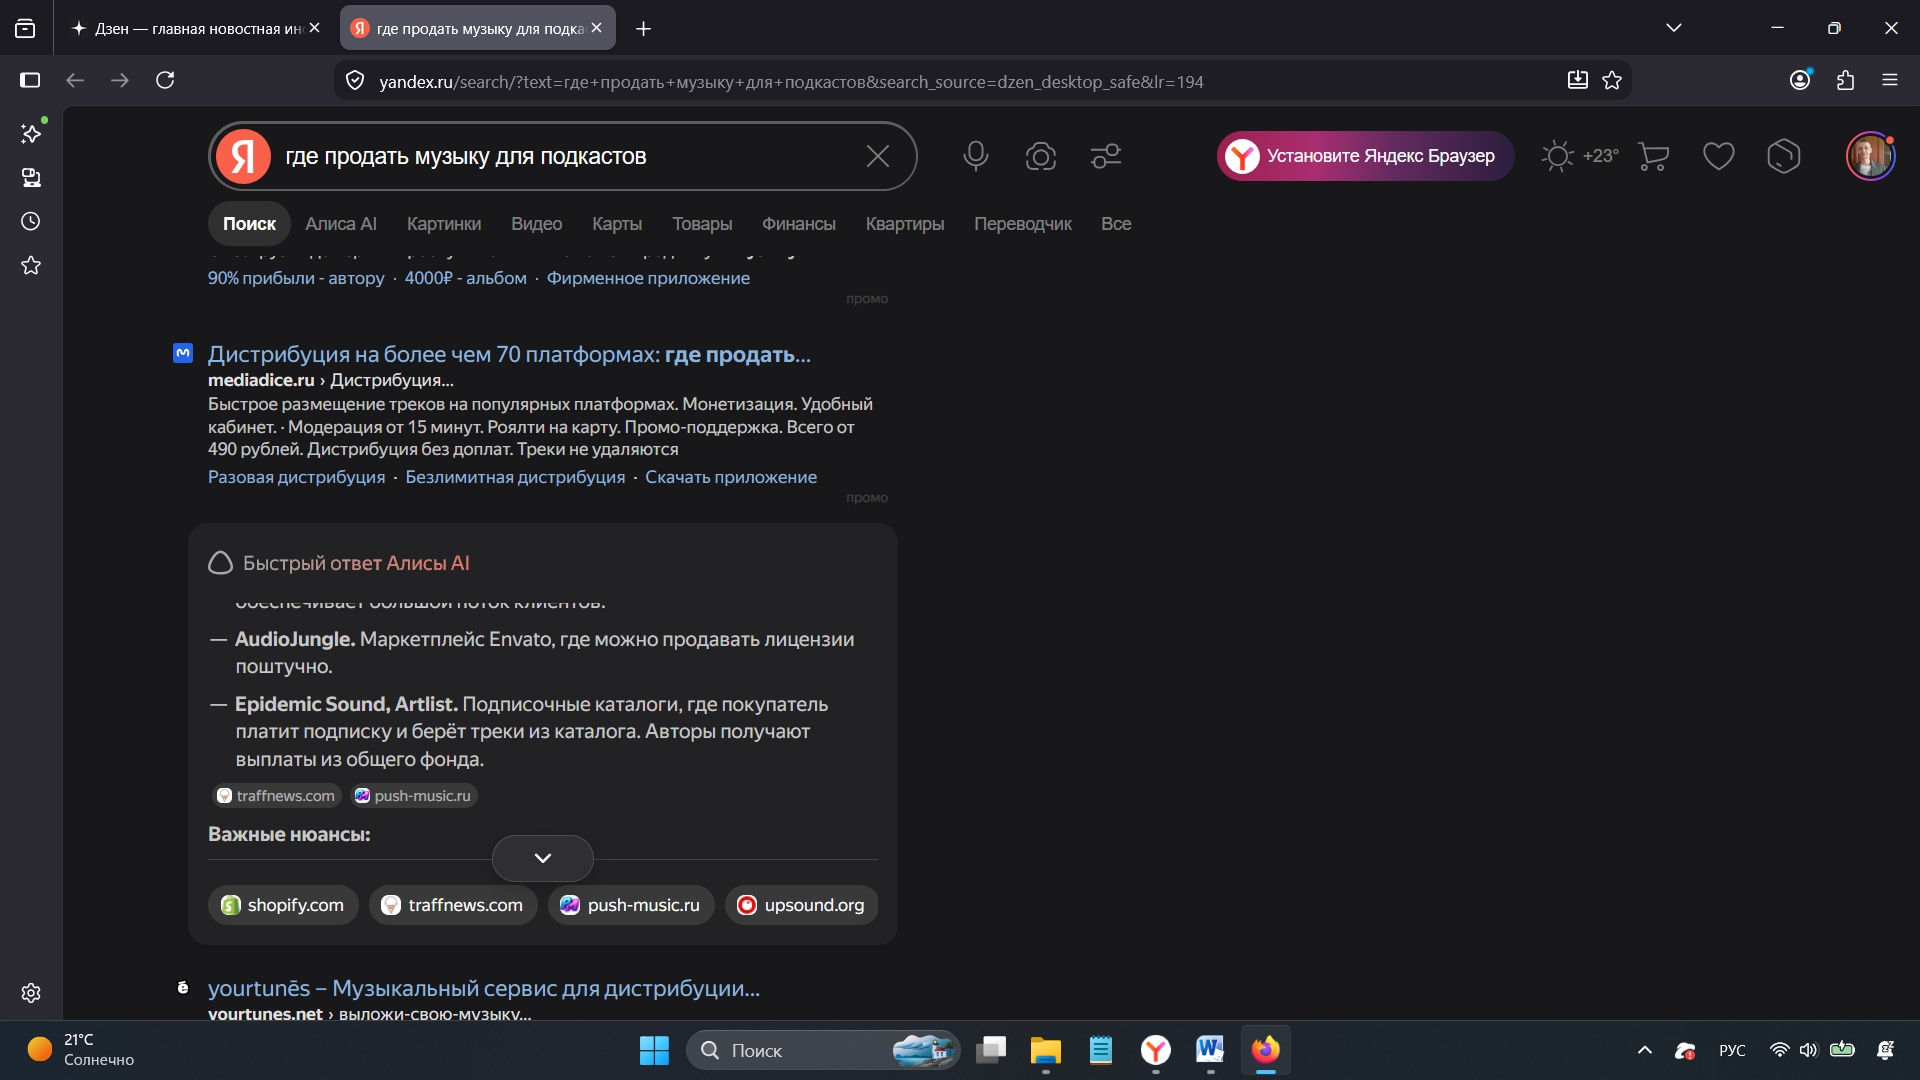List all open tabs dropdown arrow

pyautogui.click(x=1674, y=28)
